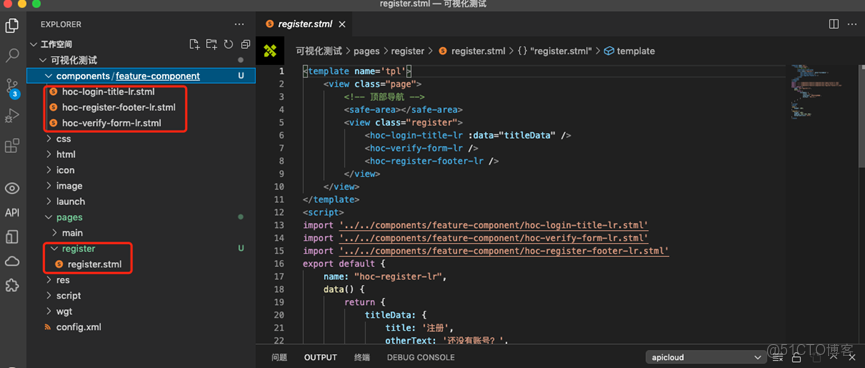
Task: Switch to the 终端 panel tab
Action: click(x=362, y=358)
